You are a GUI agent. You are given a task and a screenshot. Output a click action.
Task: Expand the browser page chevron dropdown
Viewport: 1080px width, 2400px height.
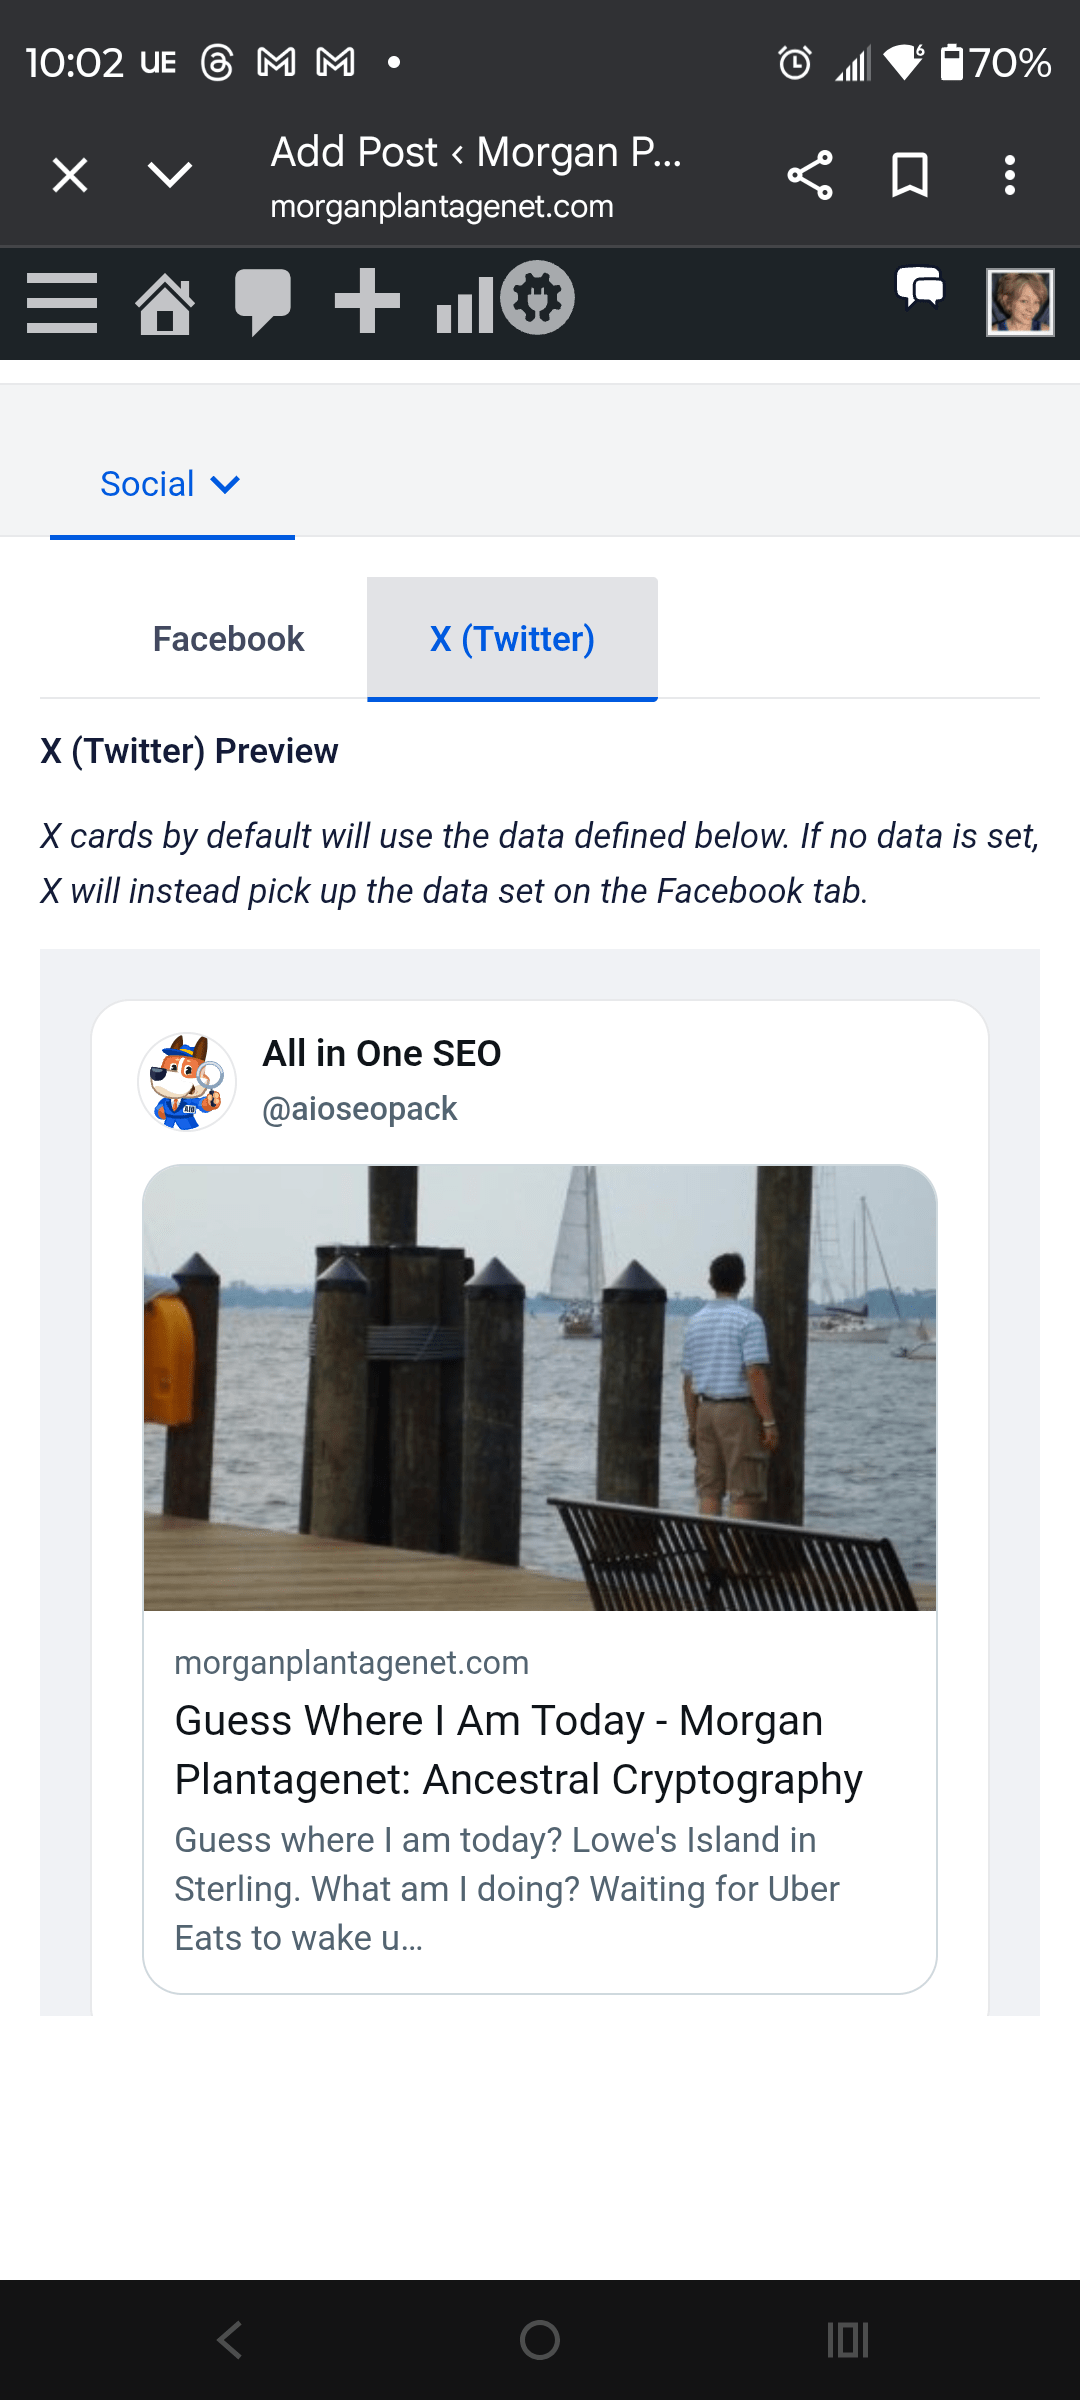(170, 176)
